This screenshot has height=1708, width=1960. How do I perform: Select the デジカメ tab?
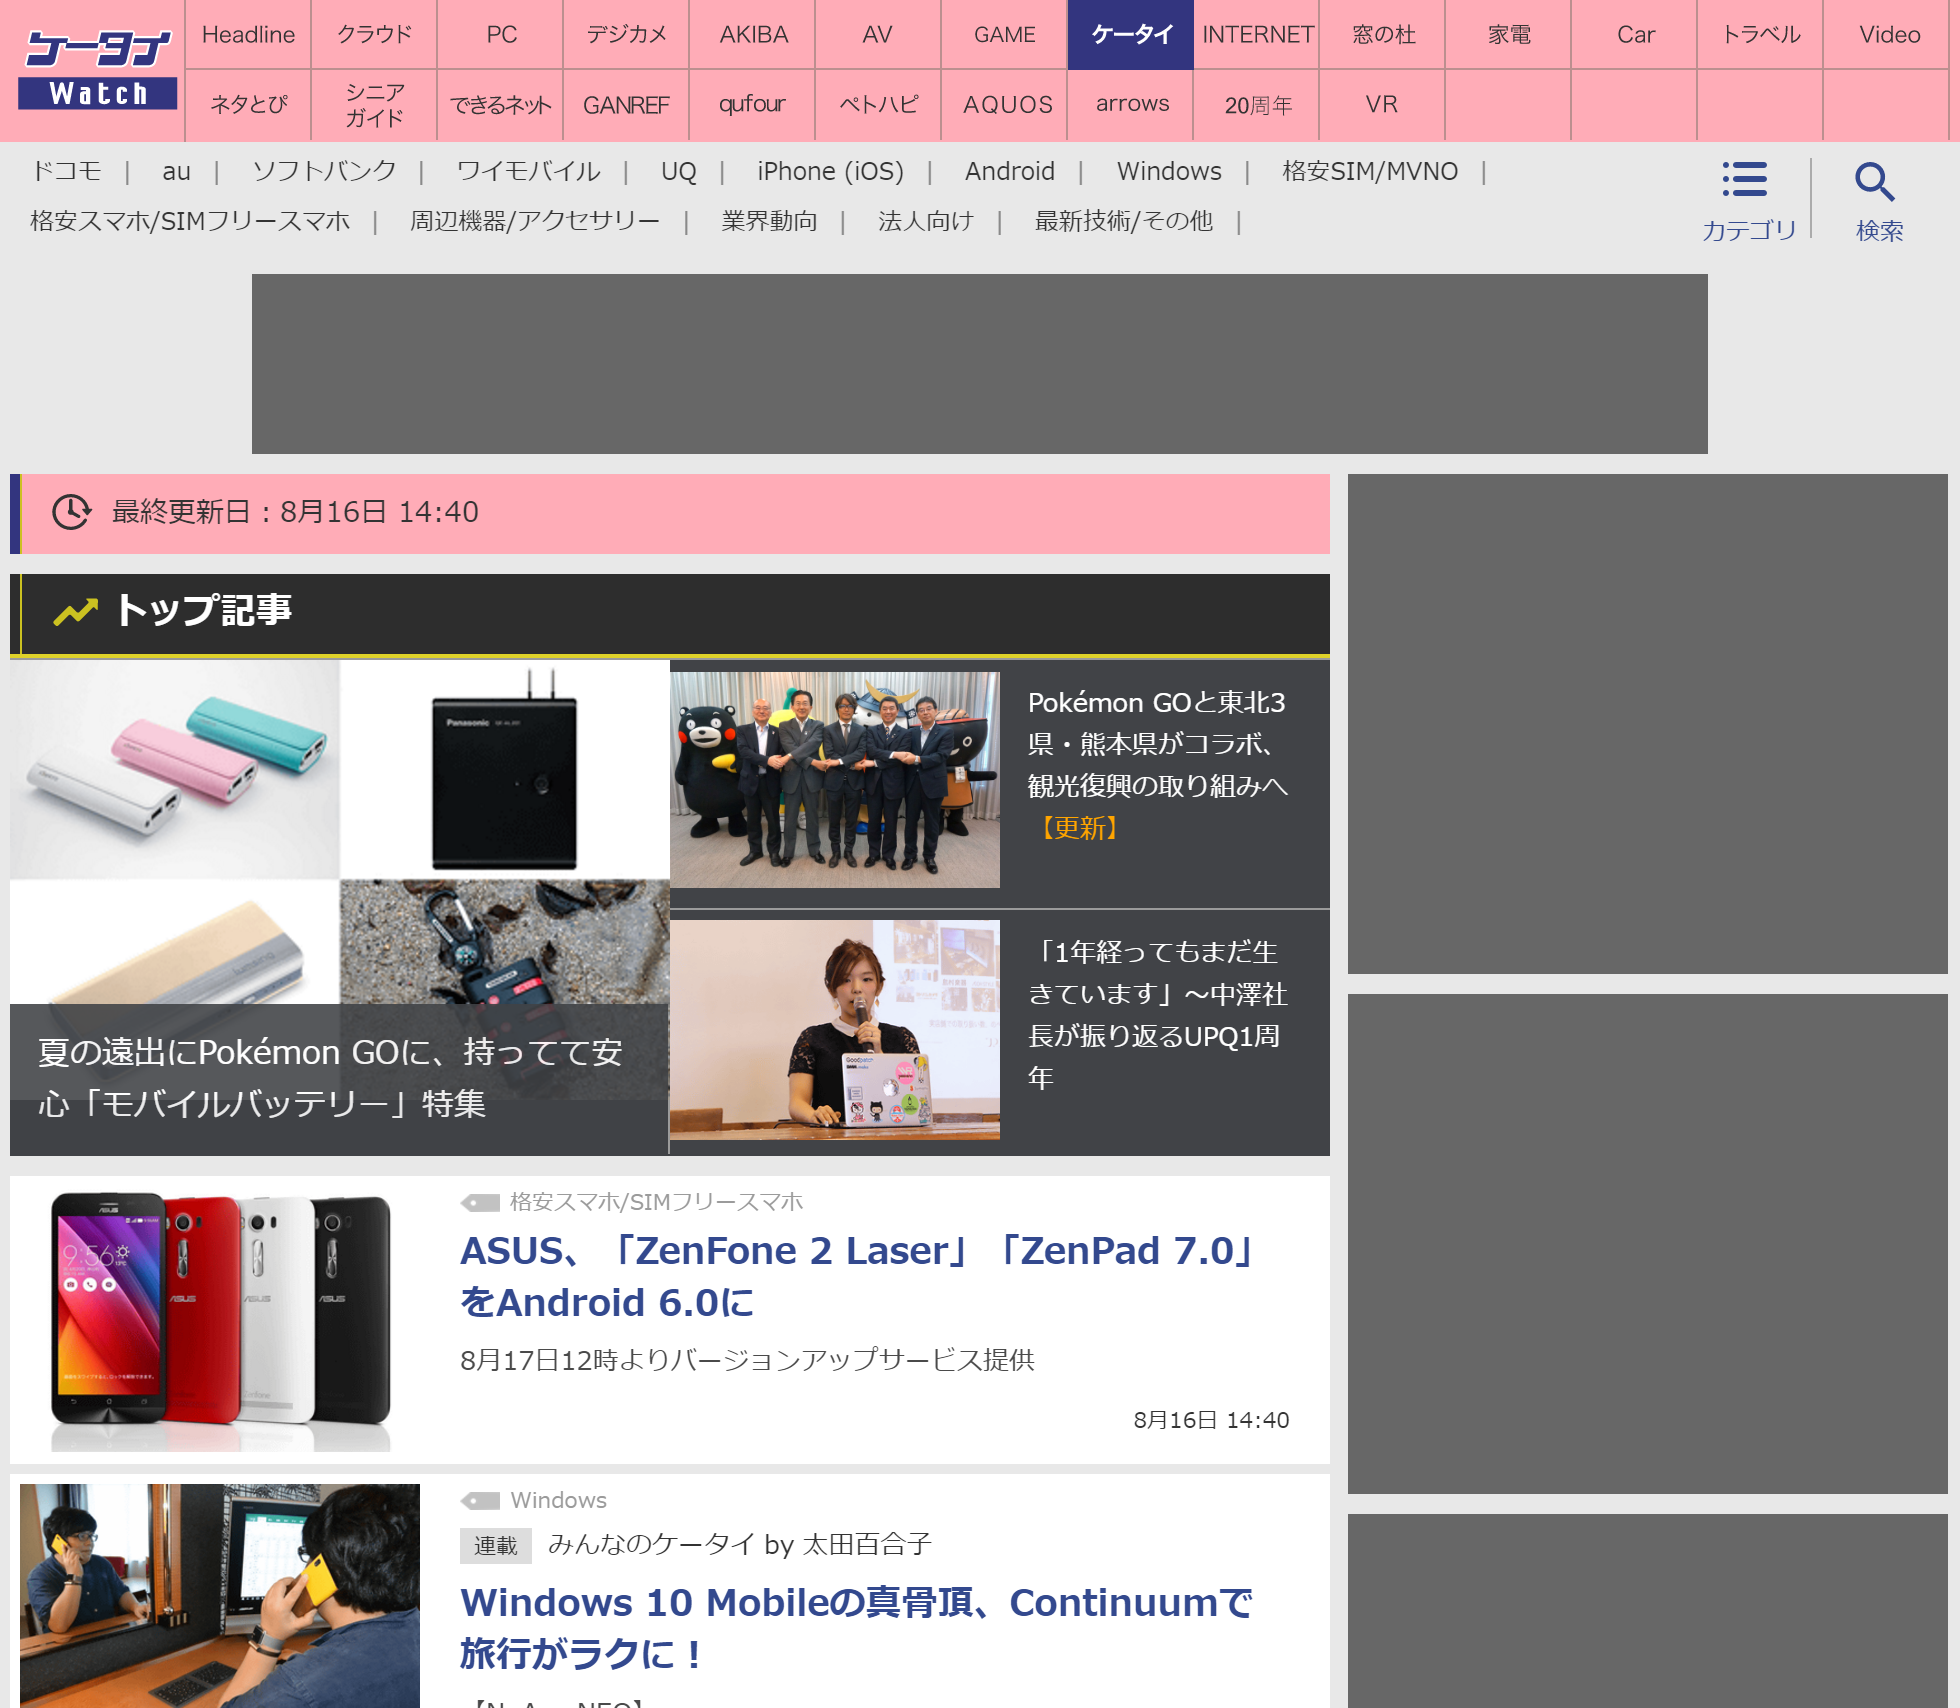[627, 35]
